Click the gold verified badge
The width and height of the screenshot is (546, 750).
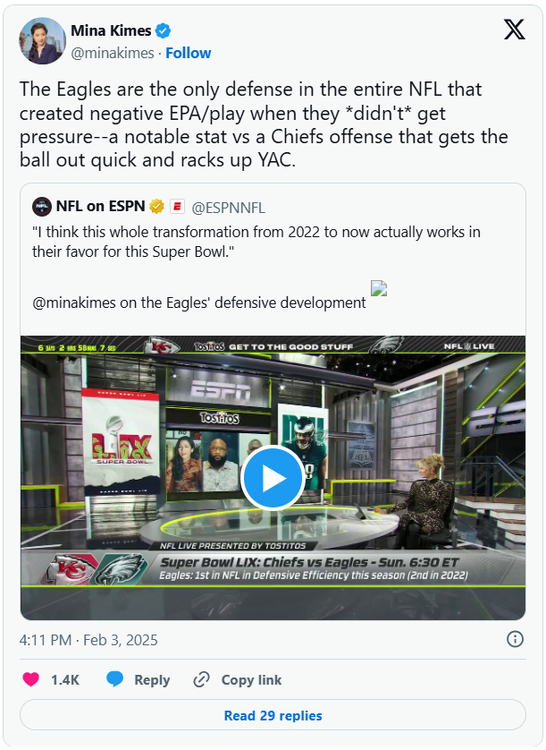click(156, 206)
